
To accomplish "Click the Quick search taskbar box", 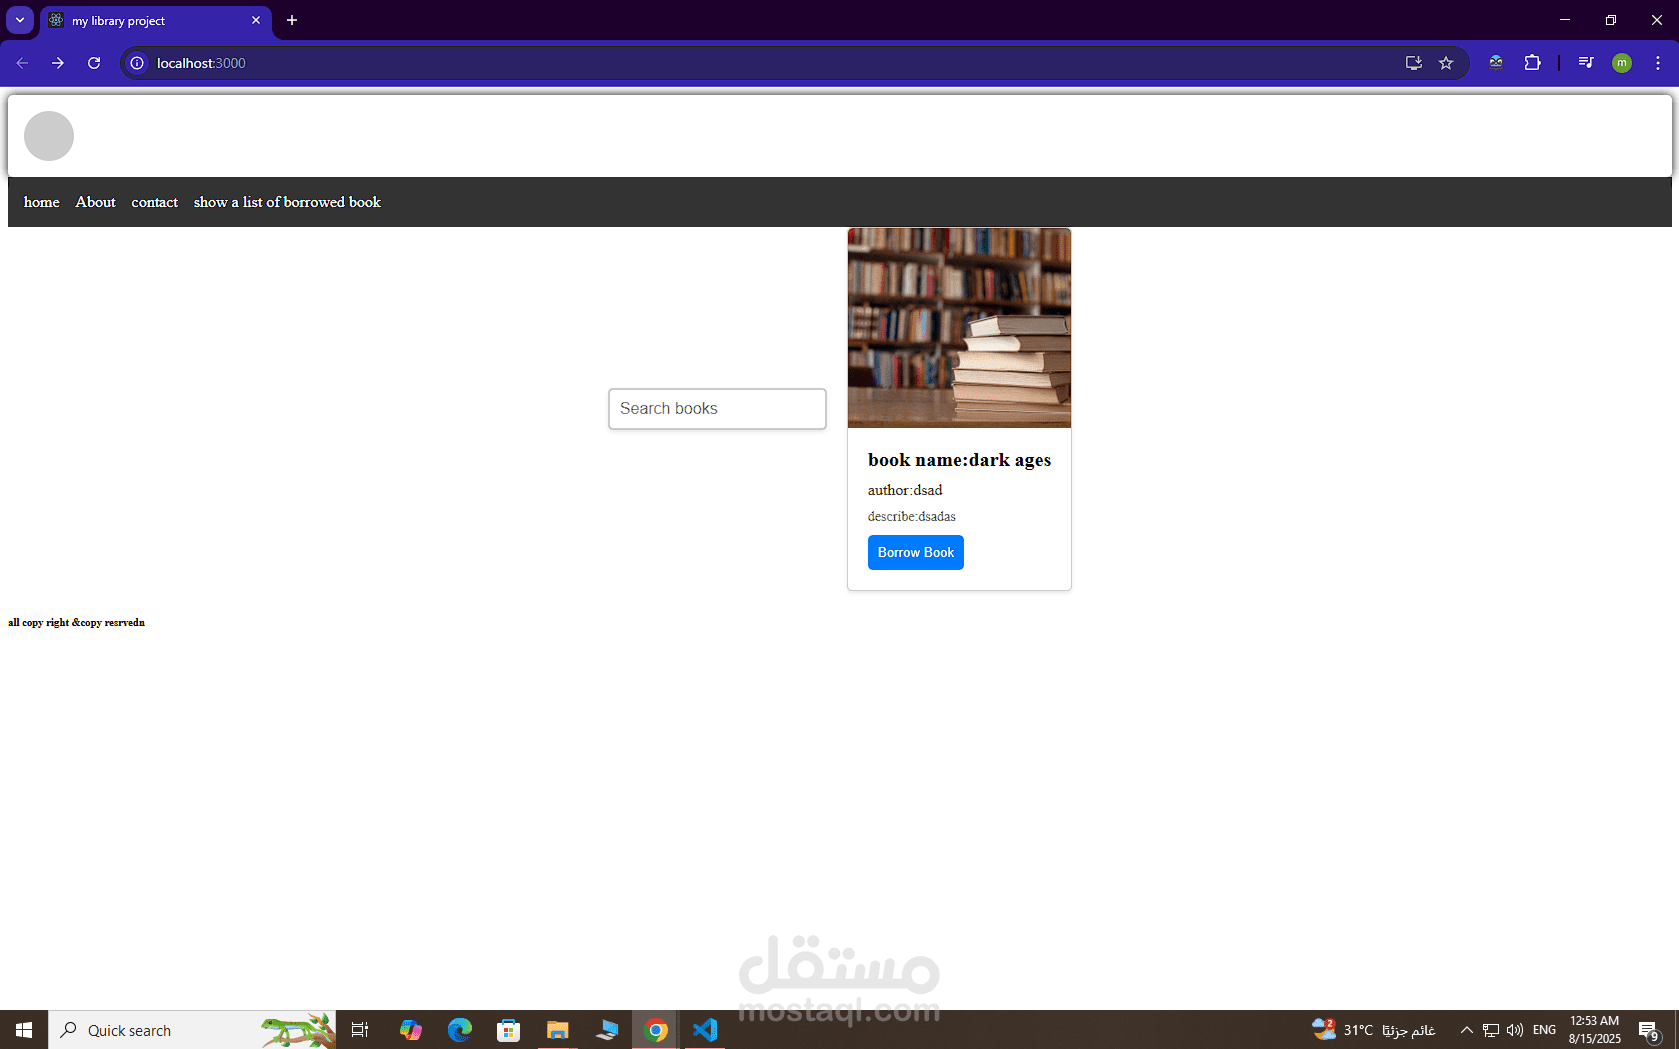I will [x=192, y=1030].
